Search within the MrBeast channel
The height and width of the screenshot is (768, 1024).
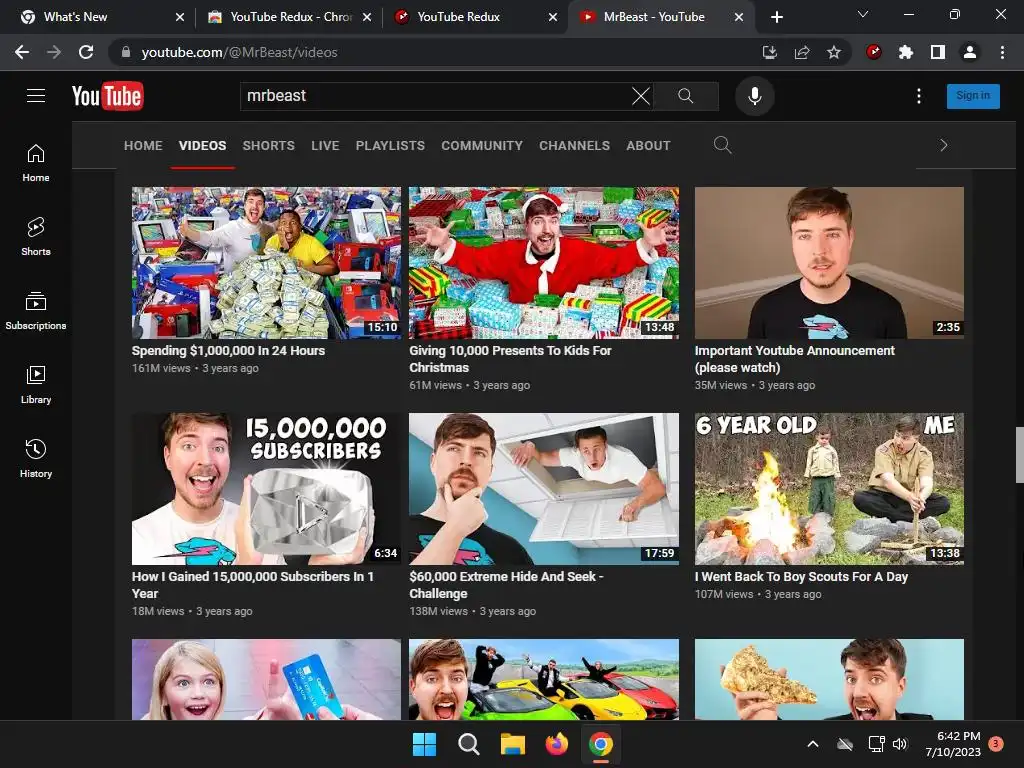pyautogui.click(x=722, y=145)
